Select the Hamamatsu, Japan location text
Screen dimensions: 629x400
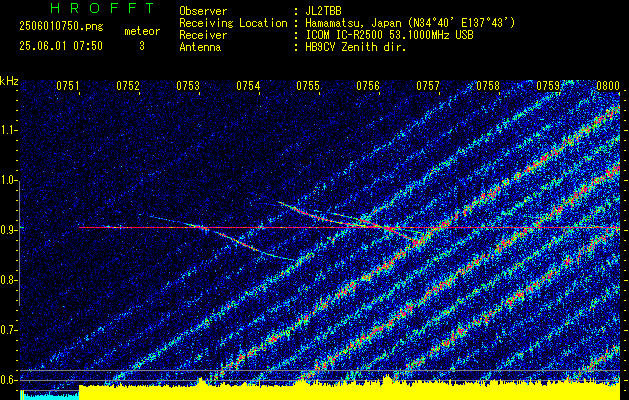click(x=410, y=23)
